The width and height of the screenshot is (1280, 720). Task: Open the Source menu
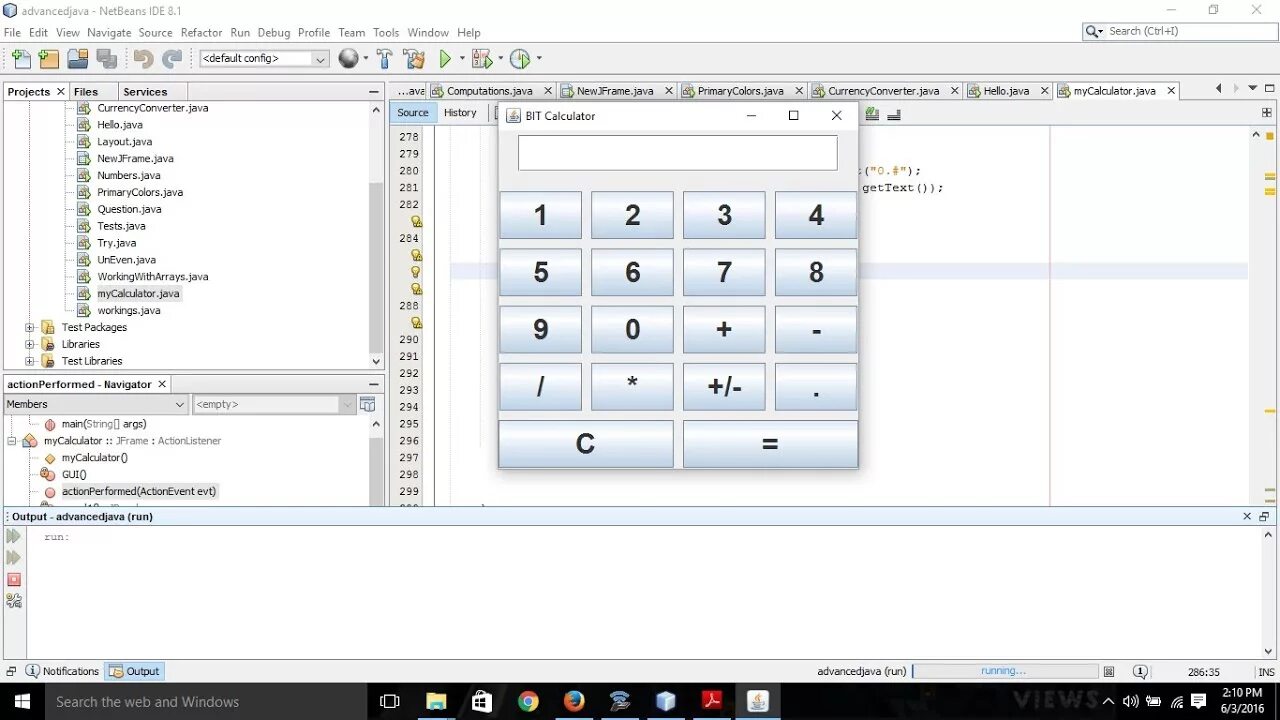(x=155, y=32)
